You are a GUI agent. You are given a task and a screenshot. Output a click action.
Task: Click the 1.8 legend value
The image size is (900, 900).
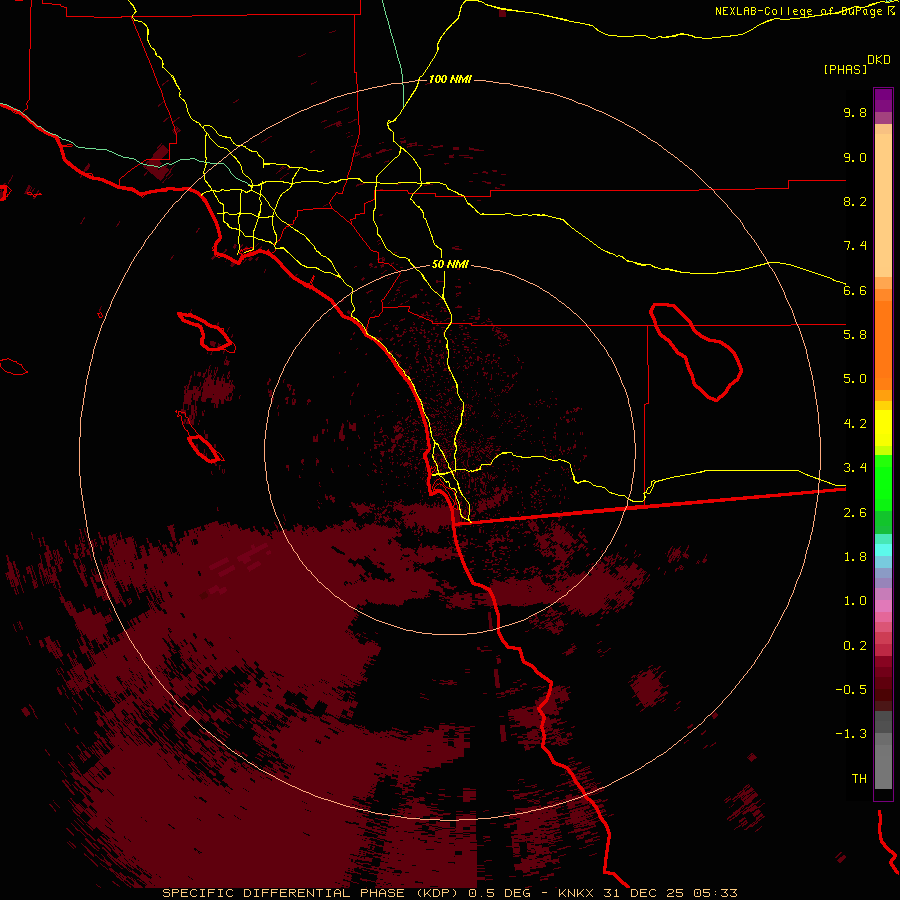point(855,557)
